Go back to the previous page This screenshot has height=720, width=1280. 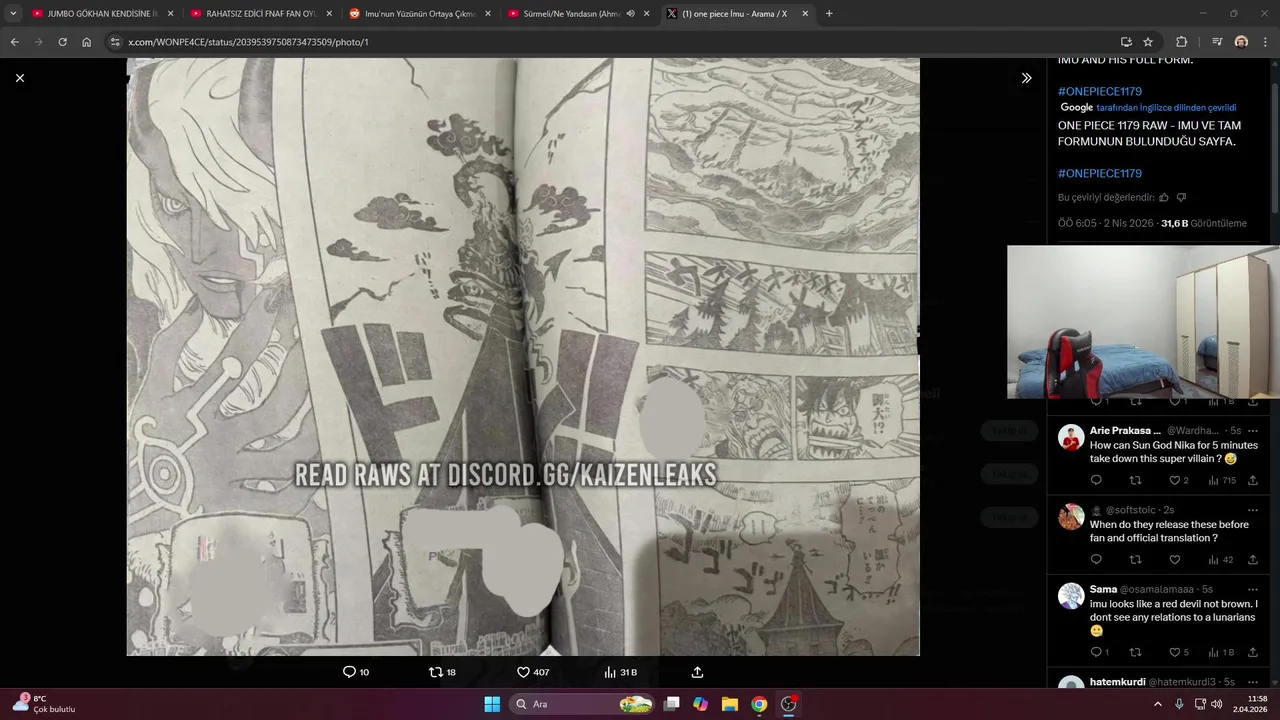[x=15, y=42]
